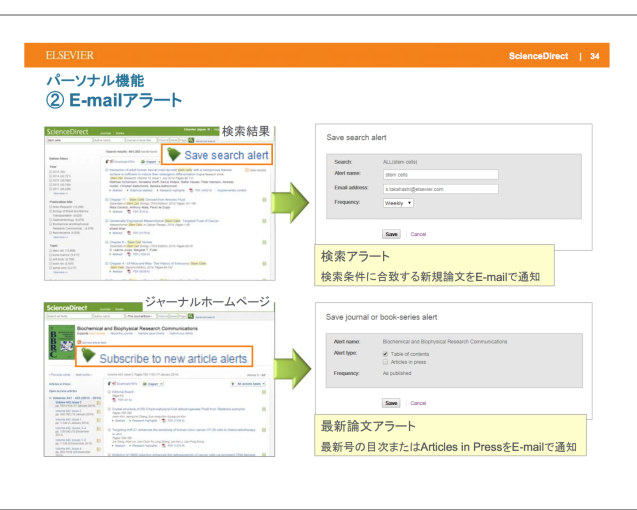The width and height of the screenshot is (637, 510).
Task: Open the Abstract link of the first result
Action: click(x=117, y=190)
